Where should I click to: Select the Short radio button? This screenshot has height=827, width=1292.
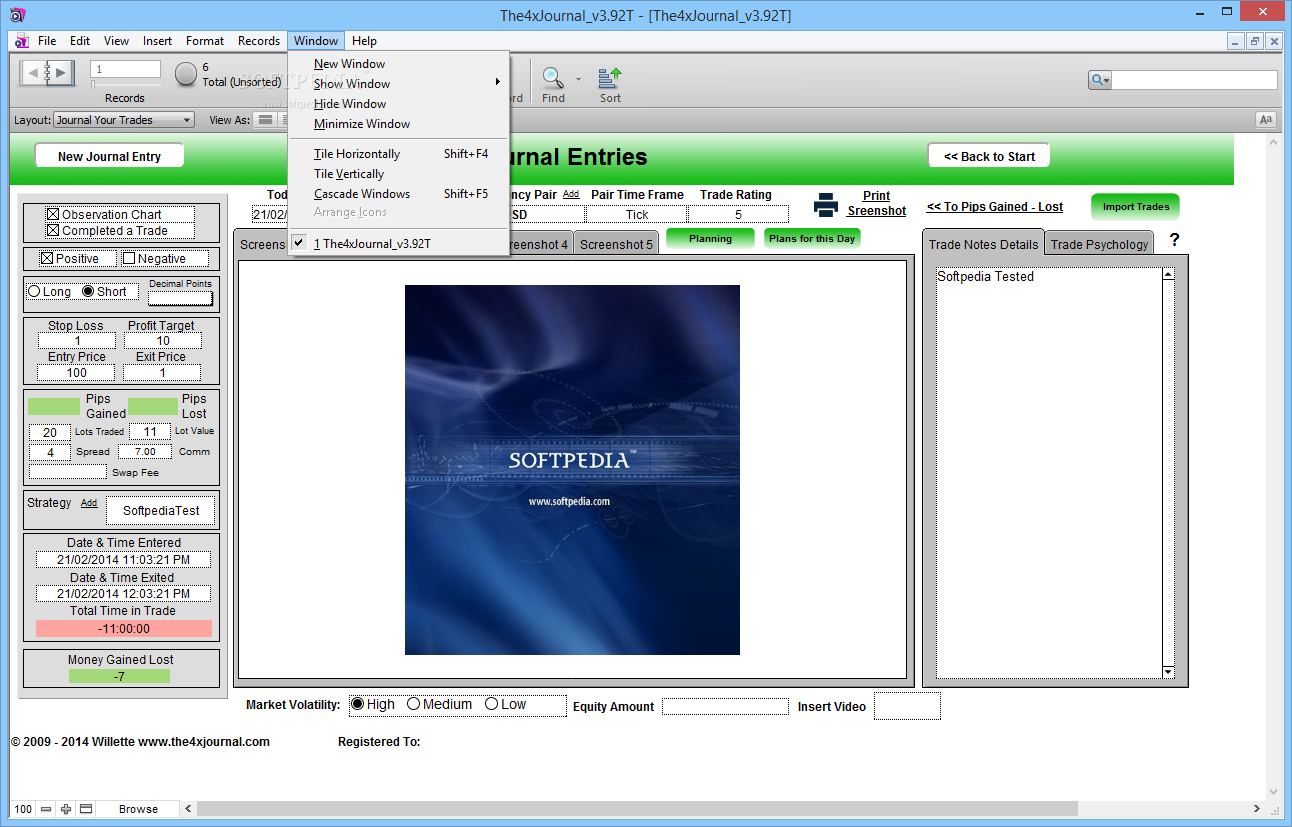click(88, 291)
